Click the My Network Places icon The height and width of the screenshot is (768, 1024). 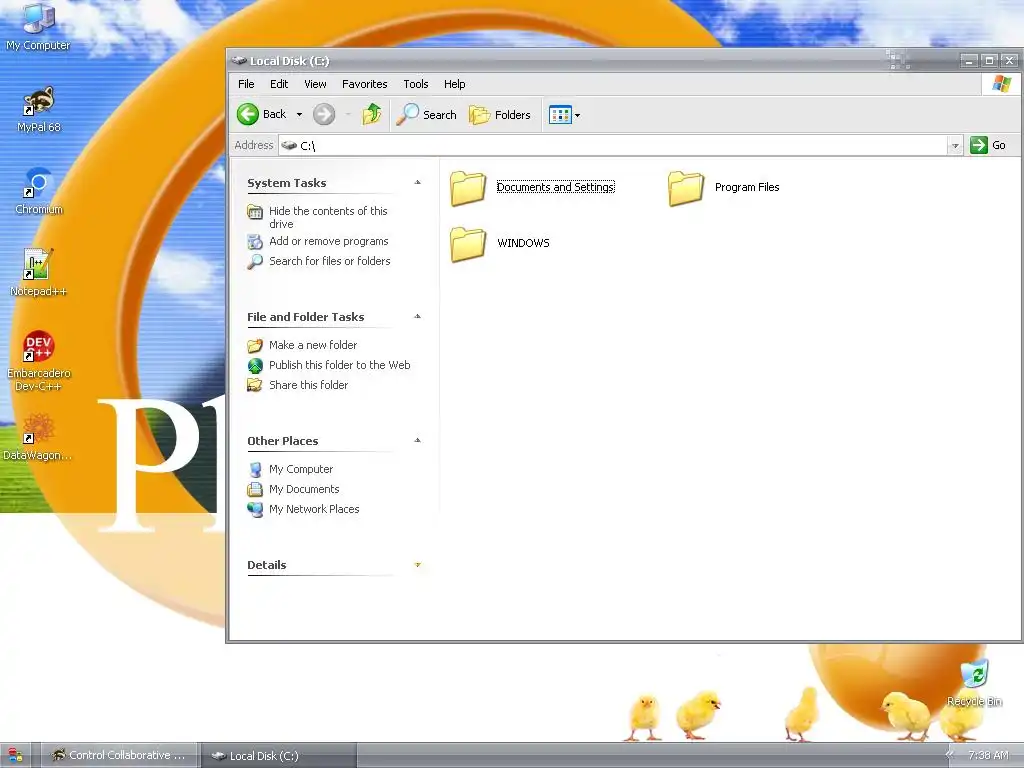pyautogui.click(x=255, y=509)
